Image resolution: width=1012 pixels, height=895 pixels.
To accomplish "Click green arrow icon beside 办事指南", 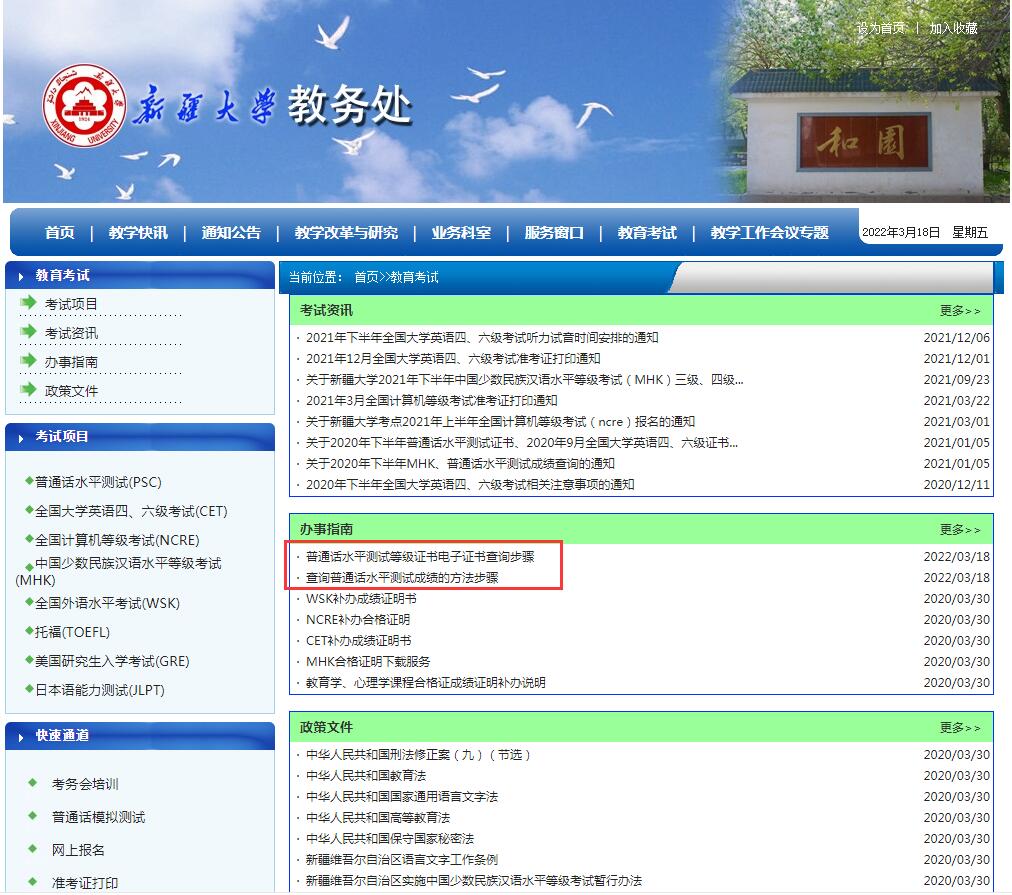I will click(x=28, y=361).
